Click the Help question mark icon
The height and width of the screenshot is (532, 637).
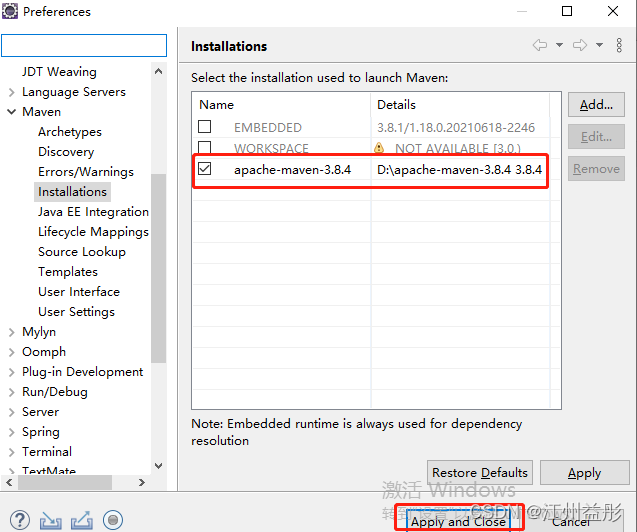click(20, 520)
